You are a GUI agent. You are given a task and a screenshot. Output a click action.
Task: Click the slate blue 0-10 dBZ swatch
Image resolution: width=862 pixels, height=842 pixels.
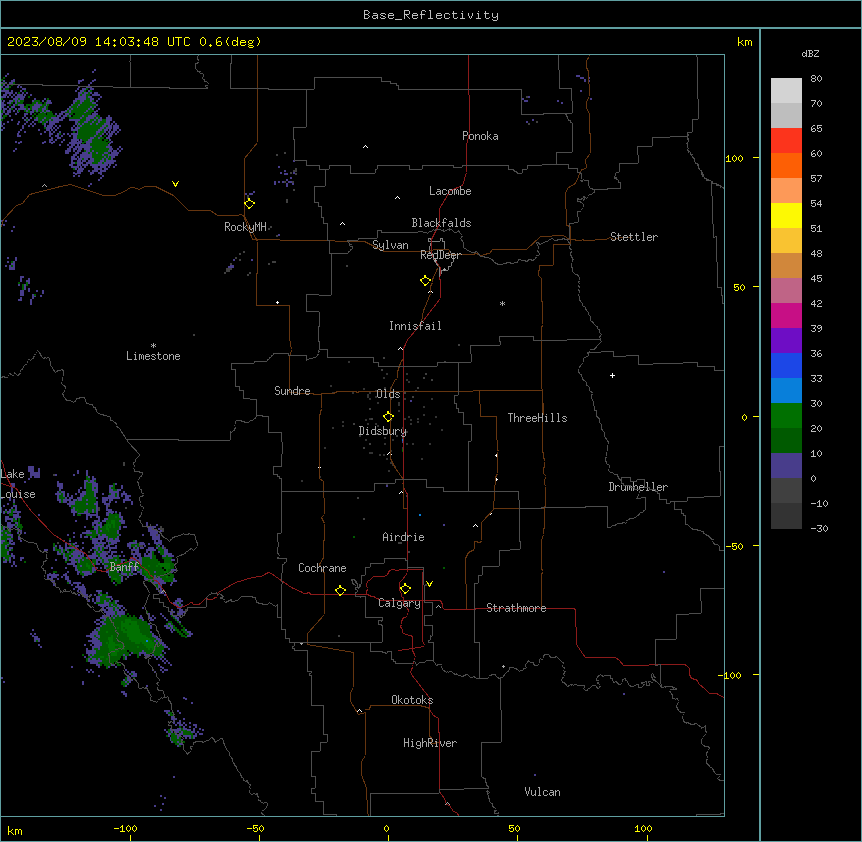[786, 466]
